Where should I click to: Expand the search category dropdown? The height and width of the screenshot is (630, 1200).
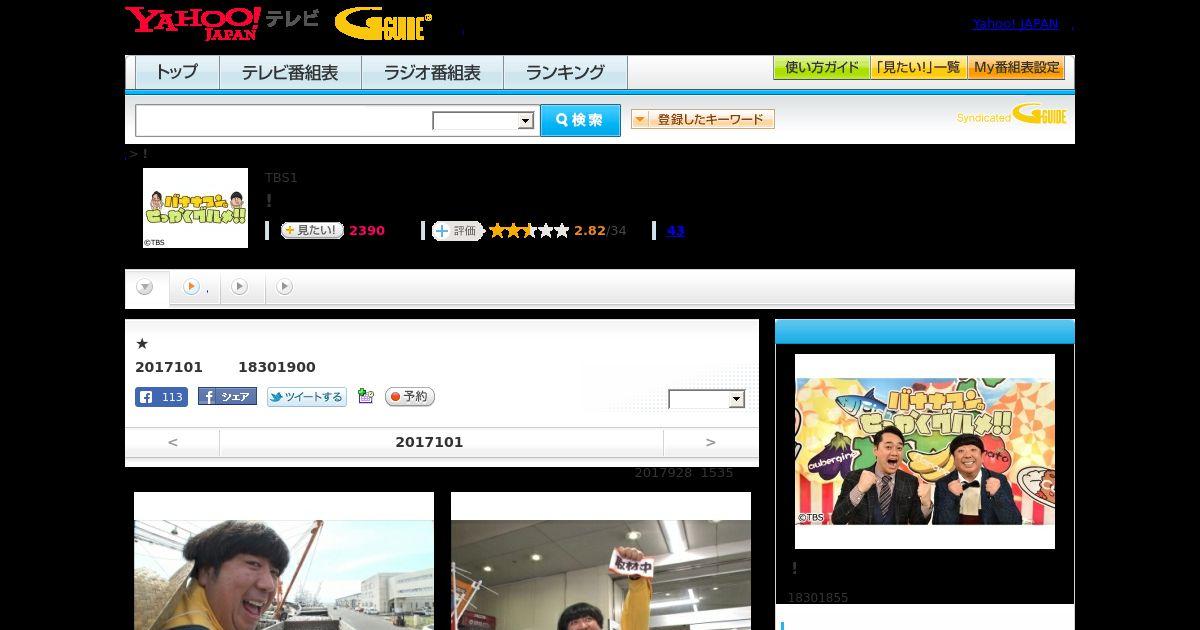(x=484, y=121)
